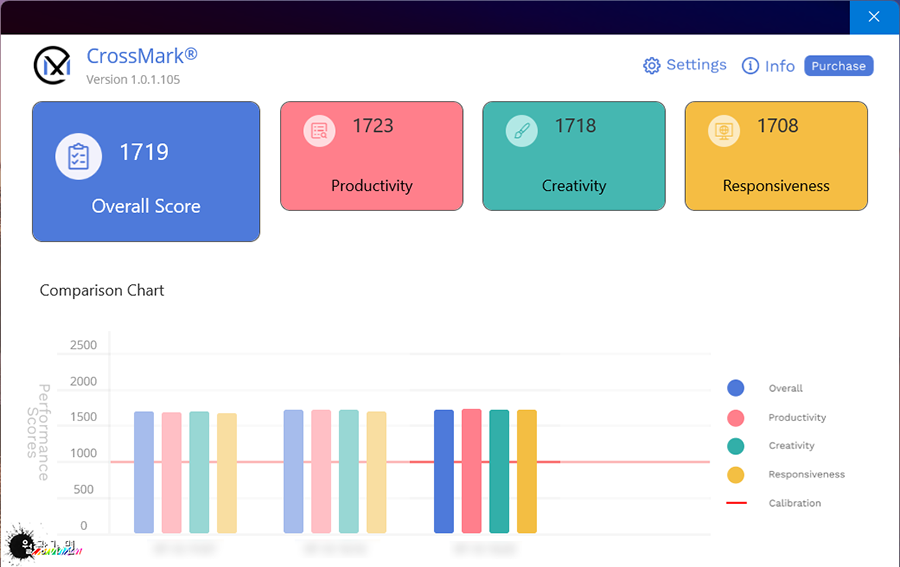Select the Productivity score card
Image resolution: width=900 pixels, height=567 pixels.
pyautogui.click(x=371, y=156)
